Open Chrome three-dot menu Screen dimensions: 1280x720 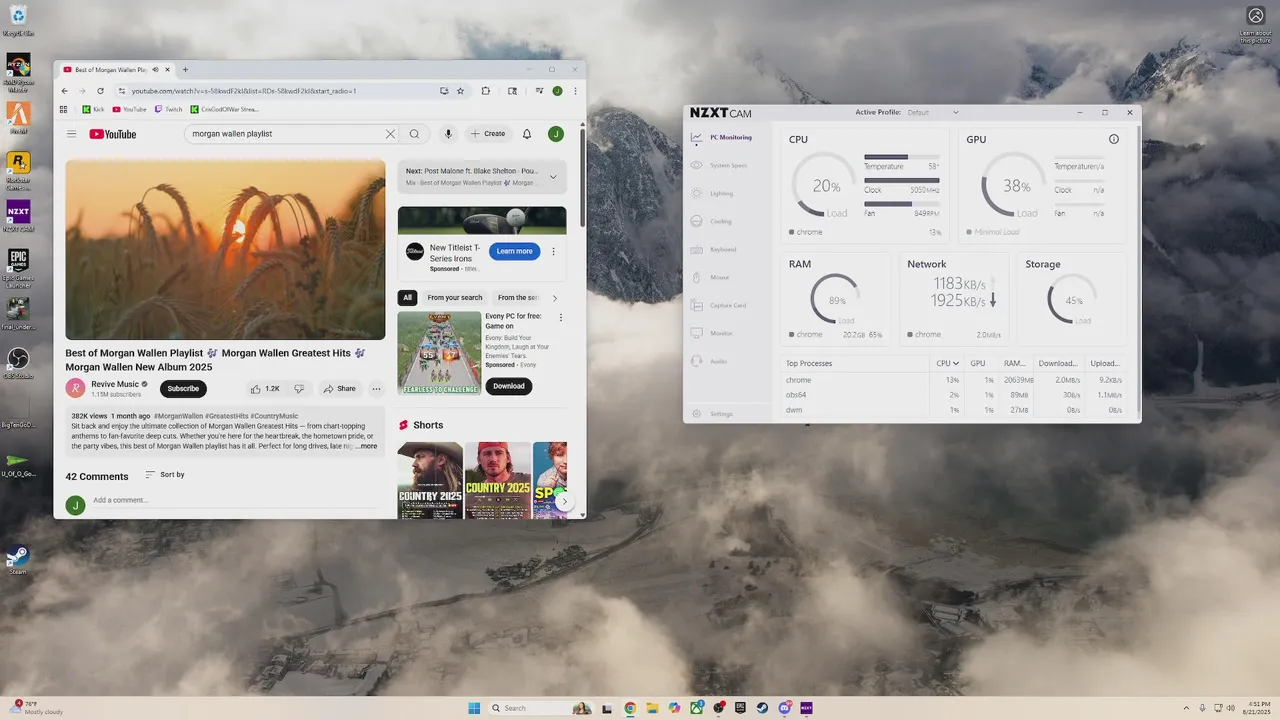574,91
